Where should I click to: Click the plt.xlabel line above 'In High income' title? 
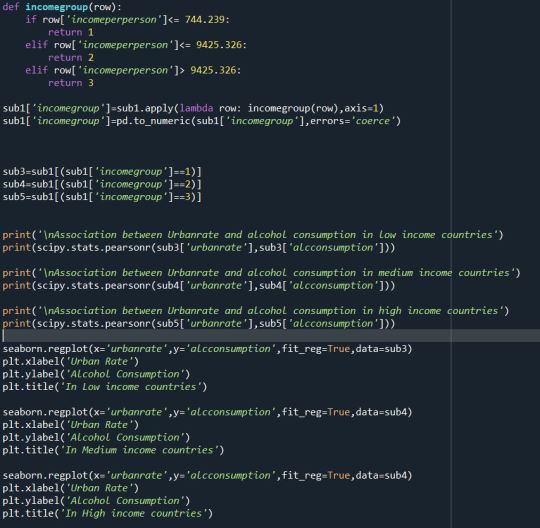click(x=71, y=488)
